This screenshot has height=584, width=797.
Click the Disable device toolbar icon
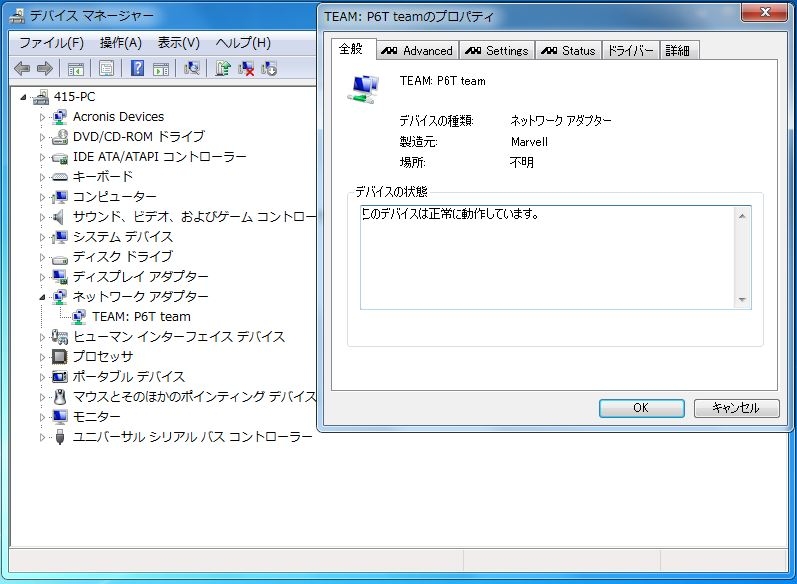click(x=269, y=68)
